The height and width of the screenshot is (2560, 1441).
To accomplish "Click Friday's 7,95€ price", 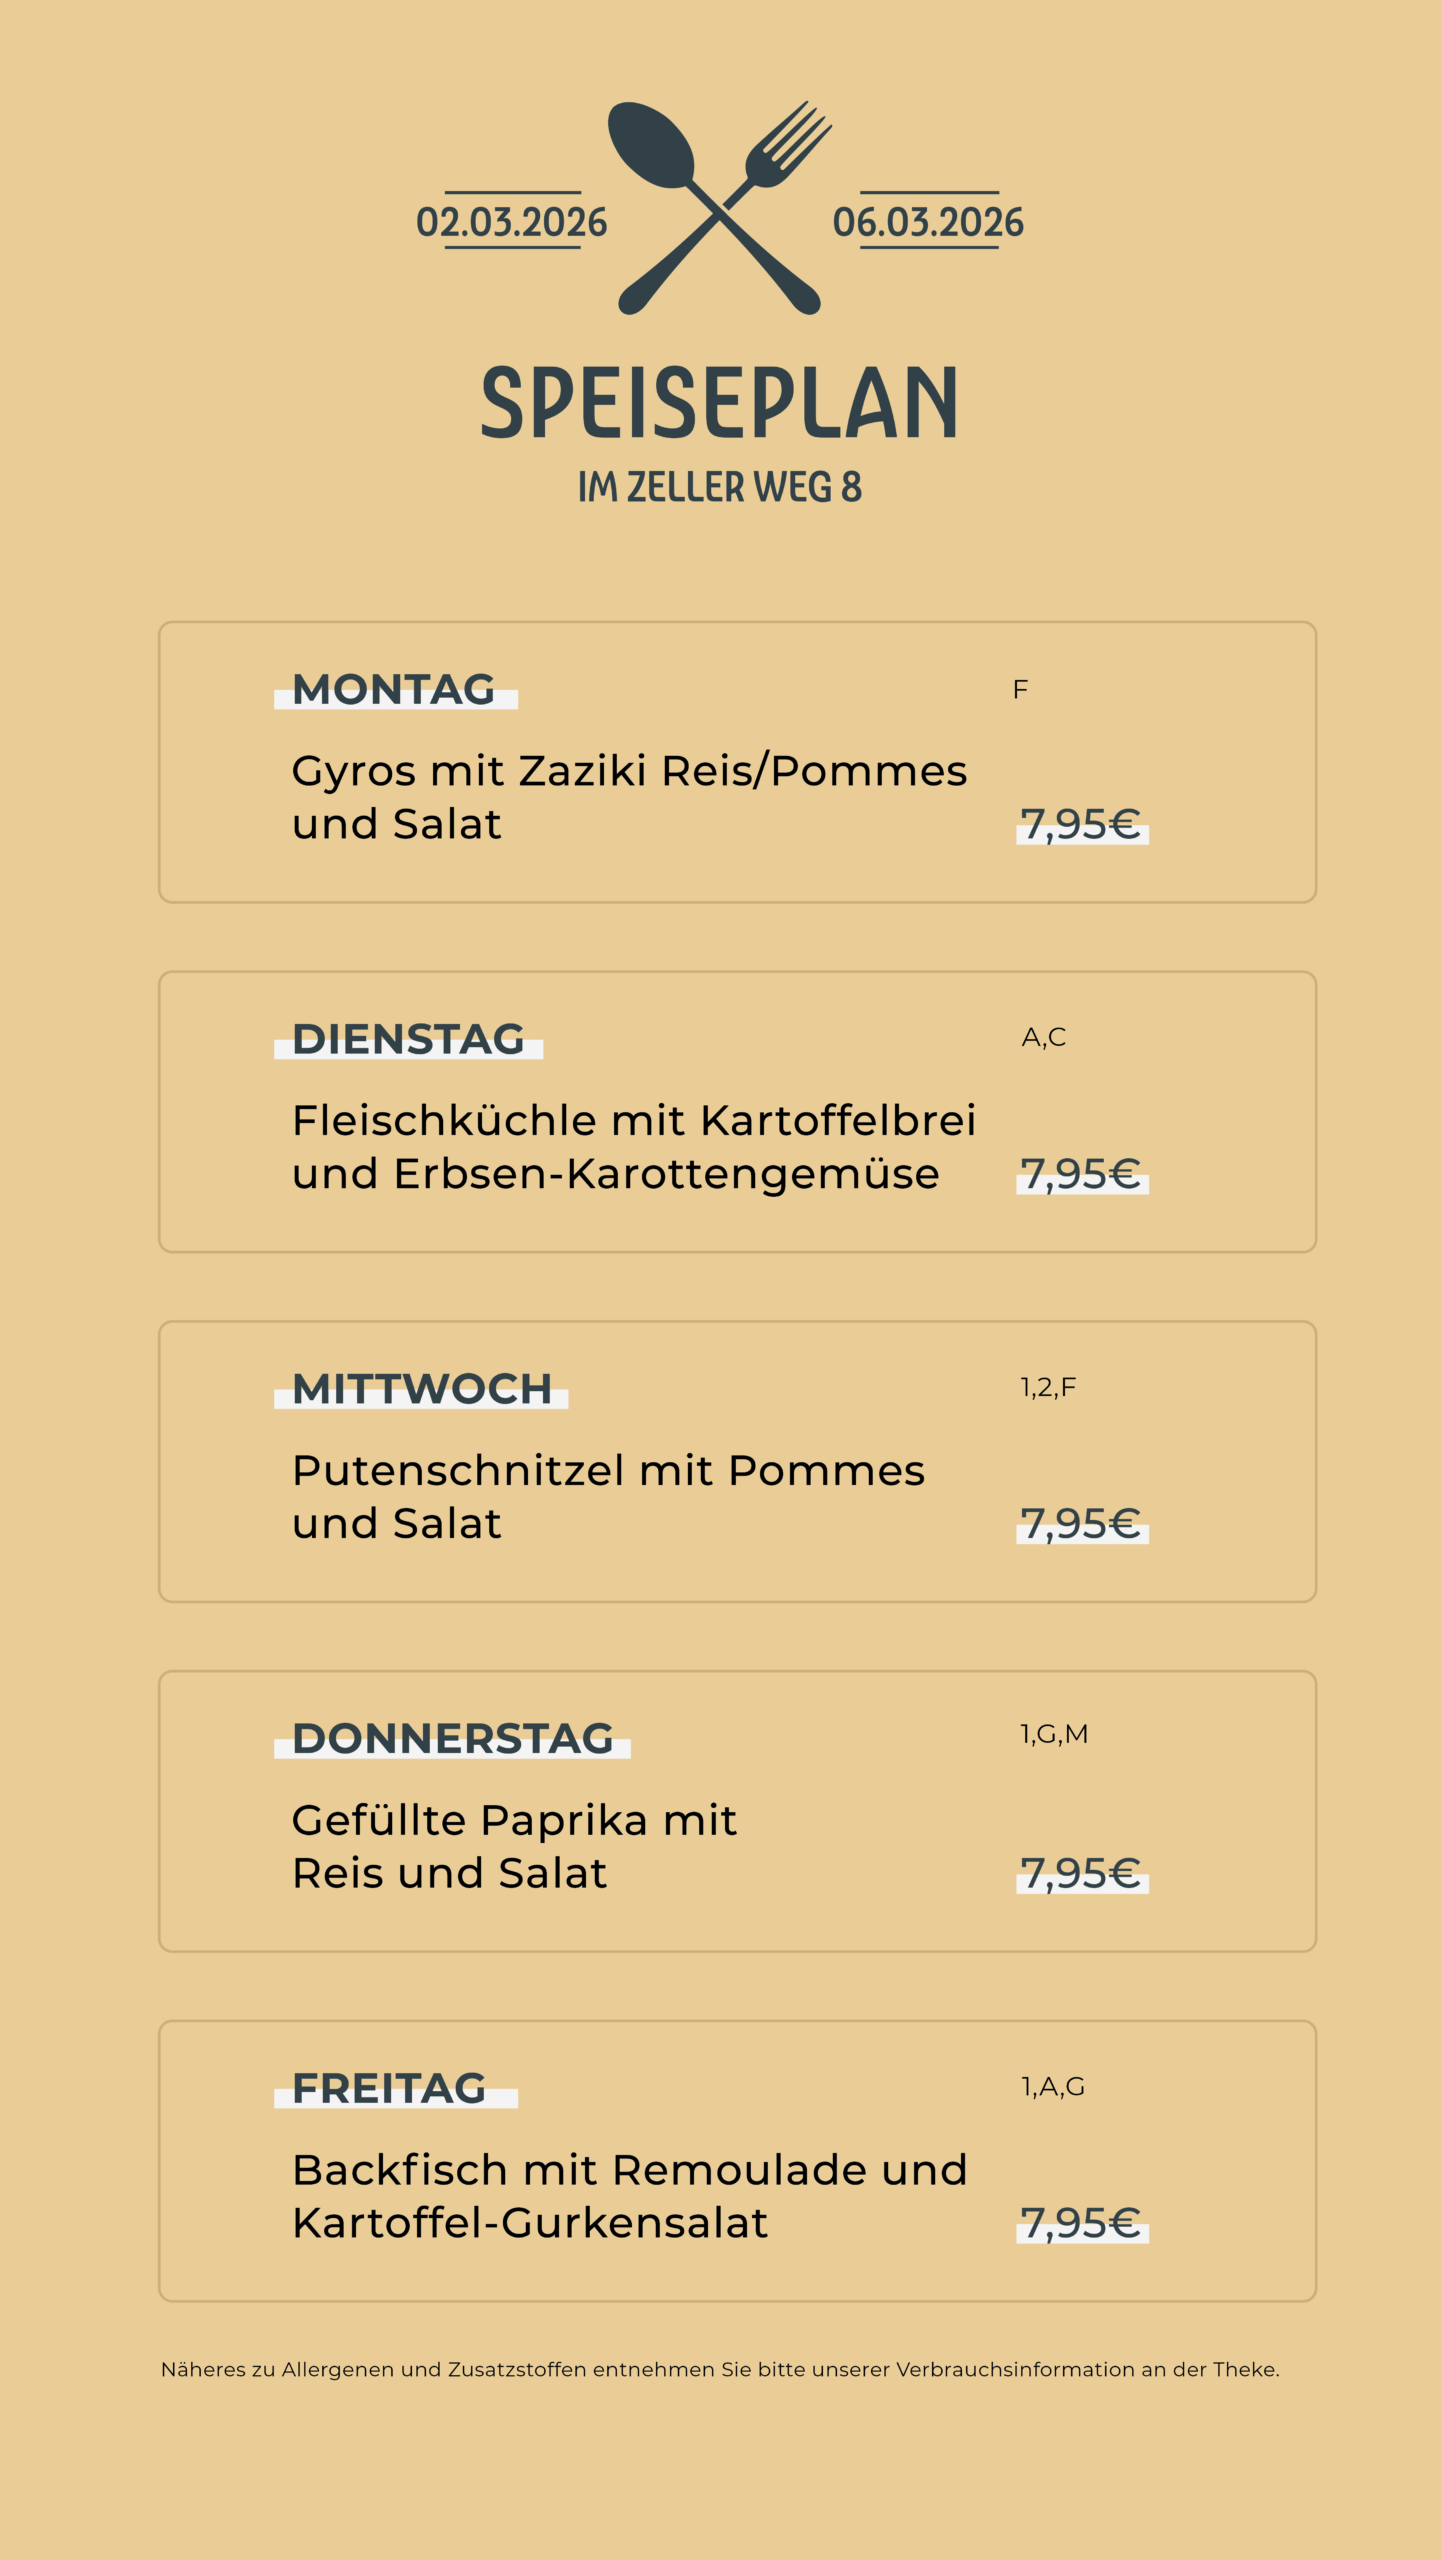I will pos(1080,2224).
